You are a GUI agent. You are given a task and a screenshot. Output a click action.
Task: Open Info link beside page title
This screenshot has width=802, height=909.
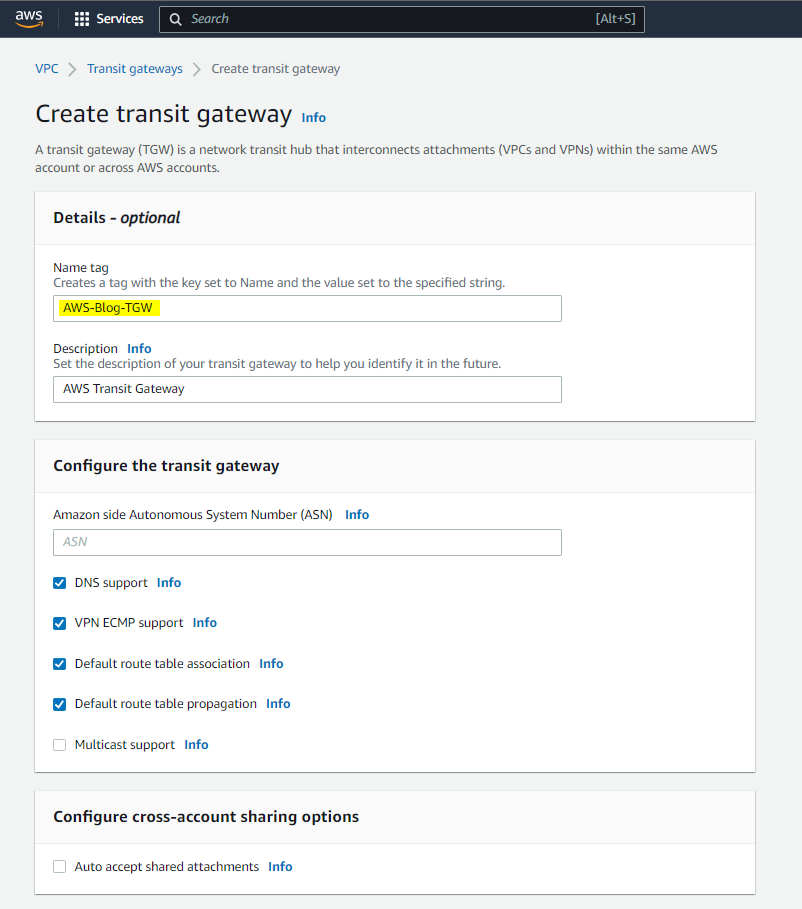[314, 117]
